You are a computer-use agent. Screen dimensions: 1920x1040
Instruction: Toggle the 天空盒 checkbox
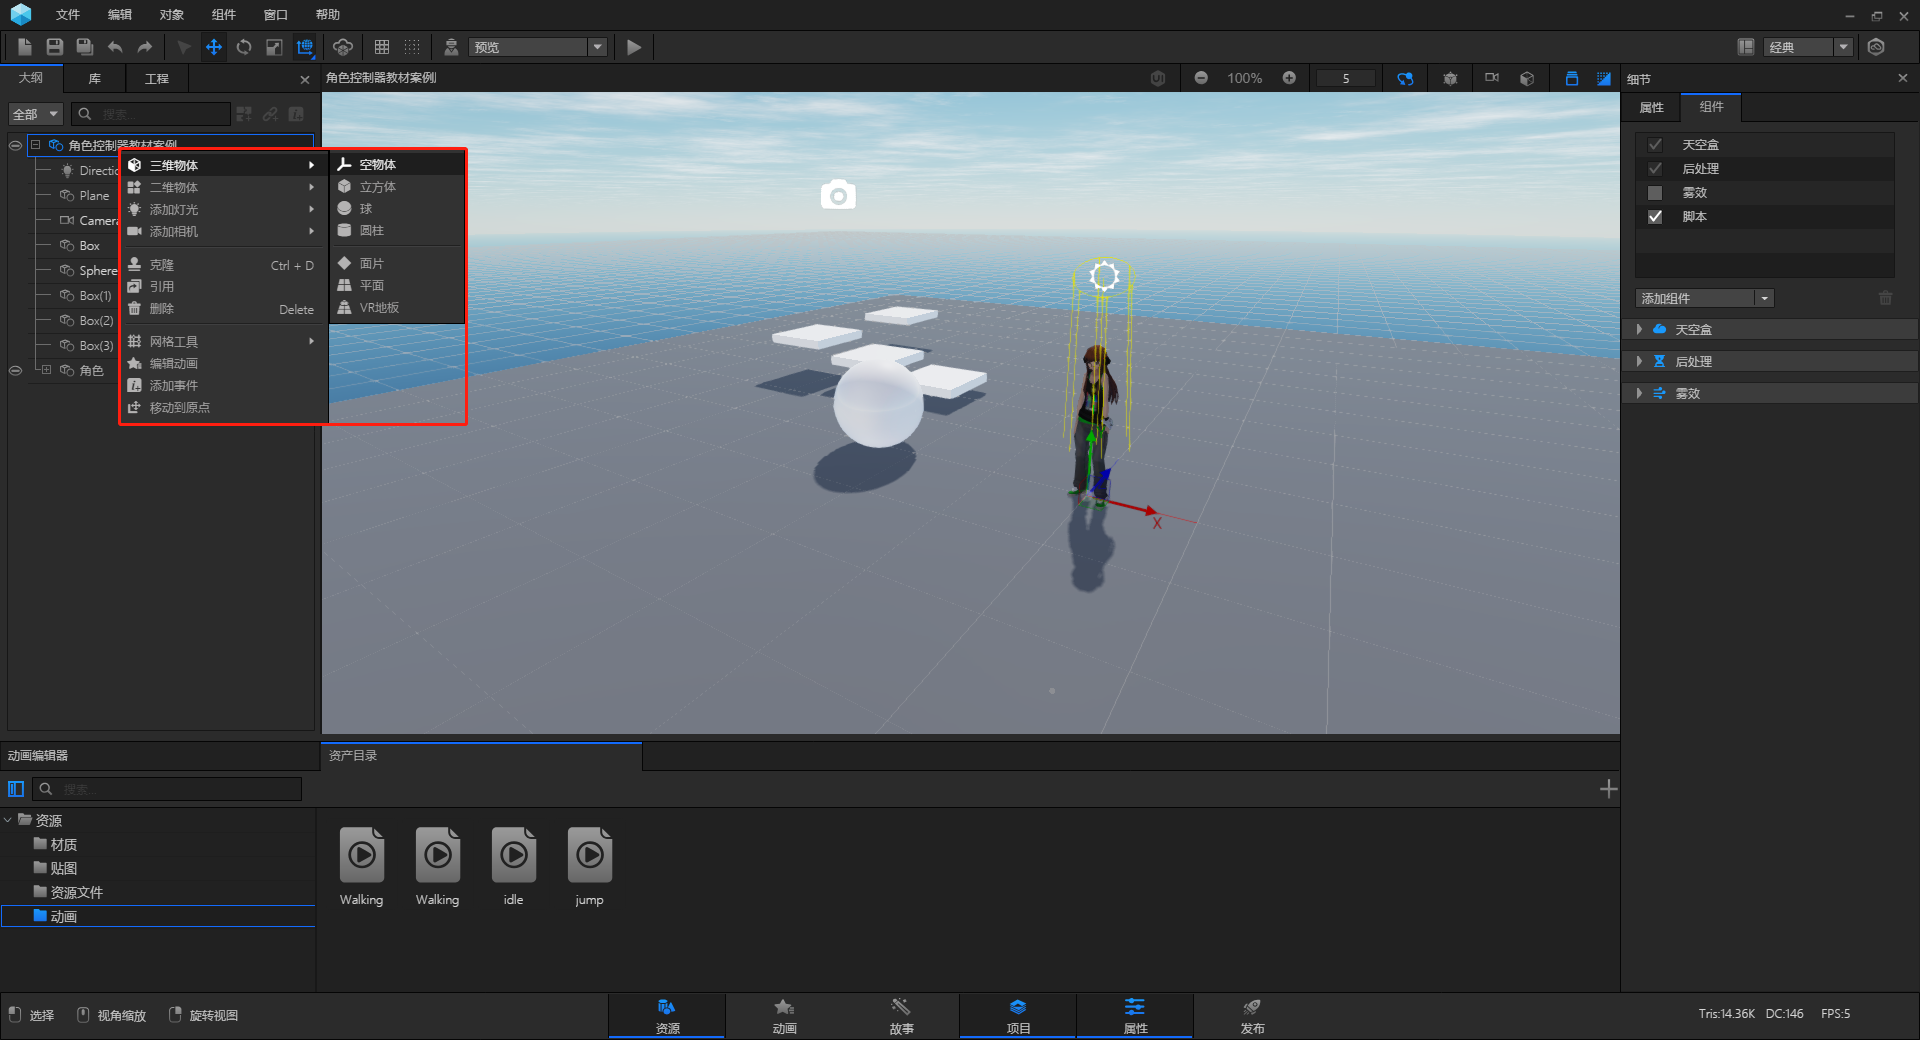(x=1655, y=145)
